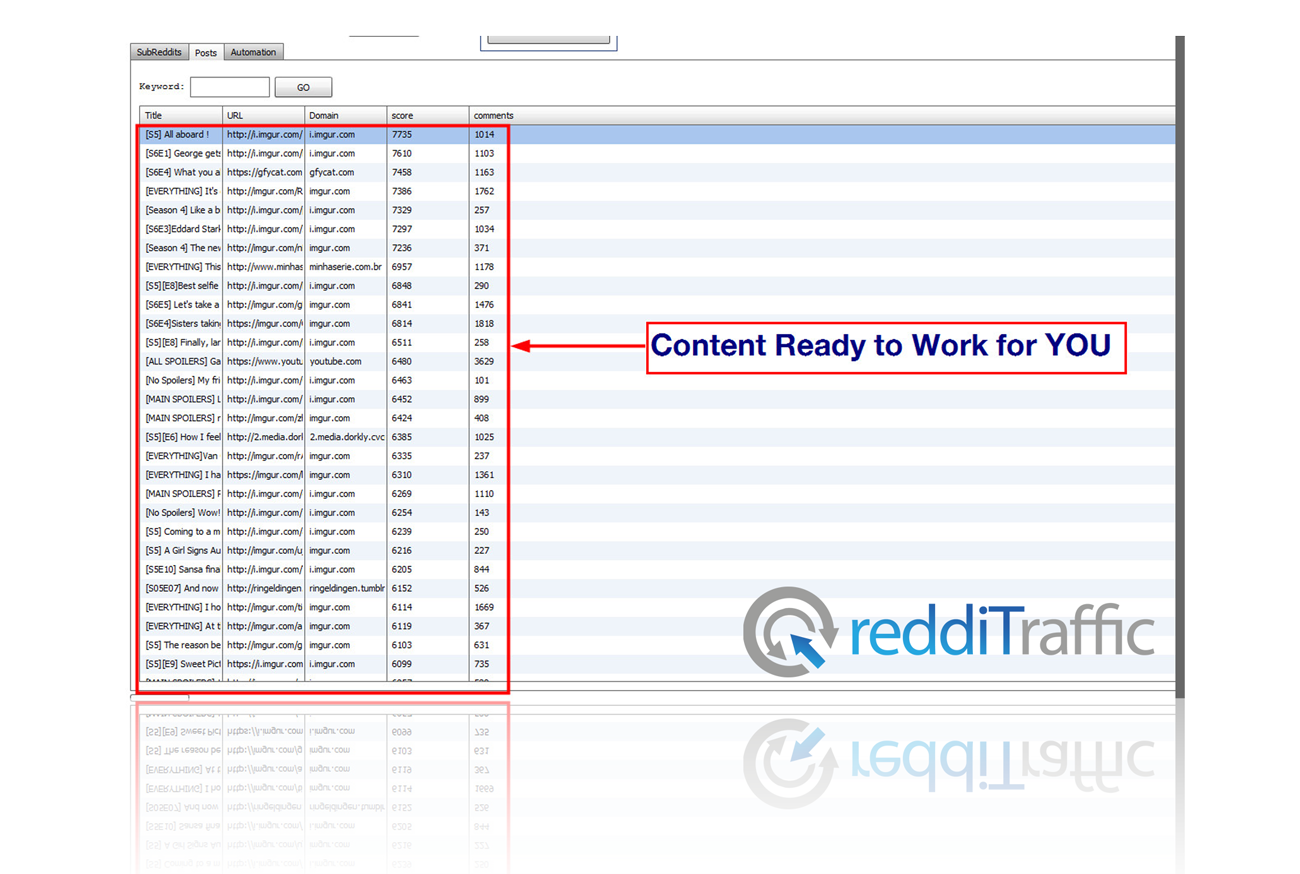Open the Automation tab
Viewport: 1300px width, 874px height.
tap(253, 52)
